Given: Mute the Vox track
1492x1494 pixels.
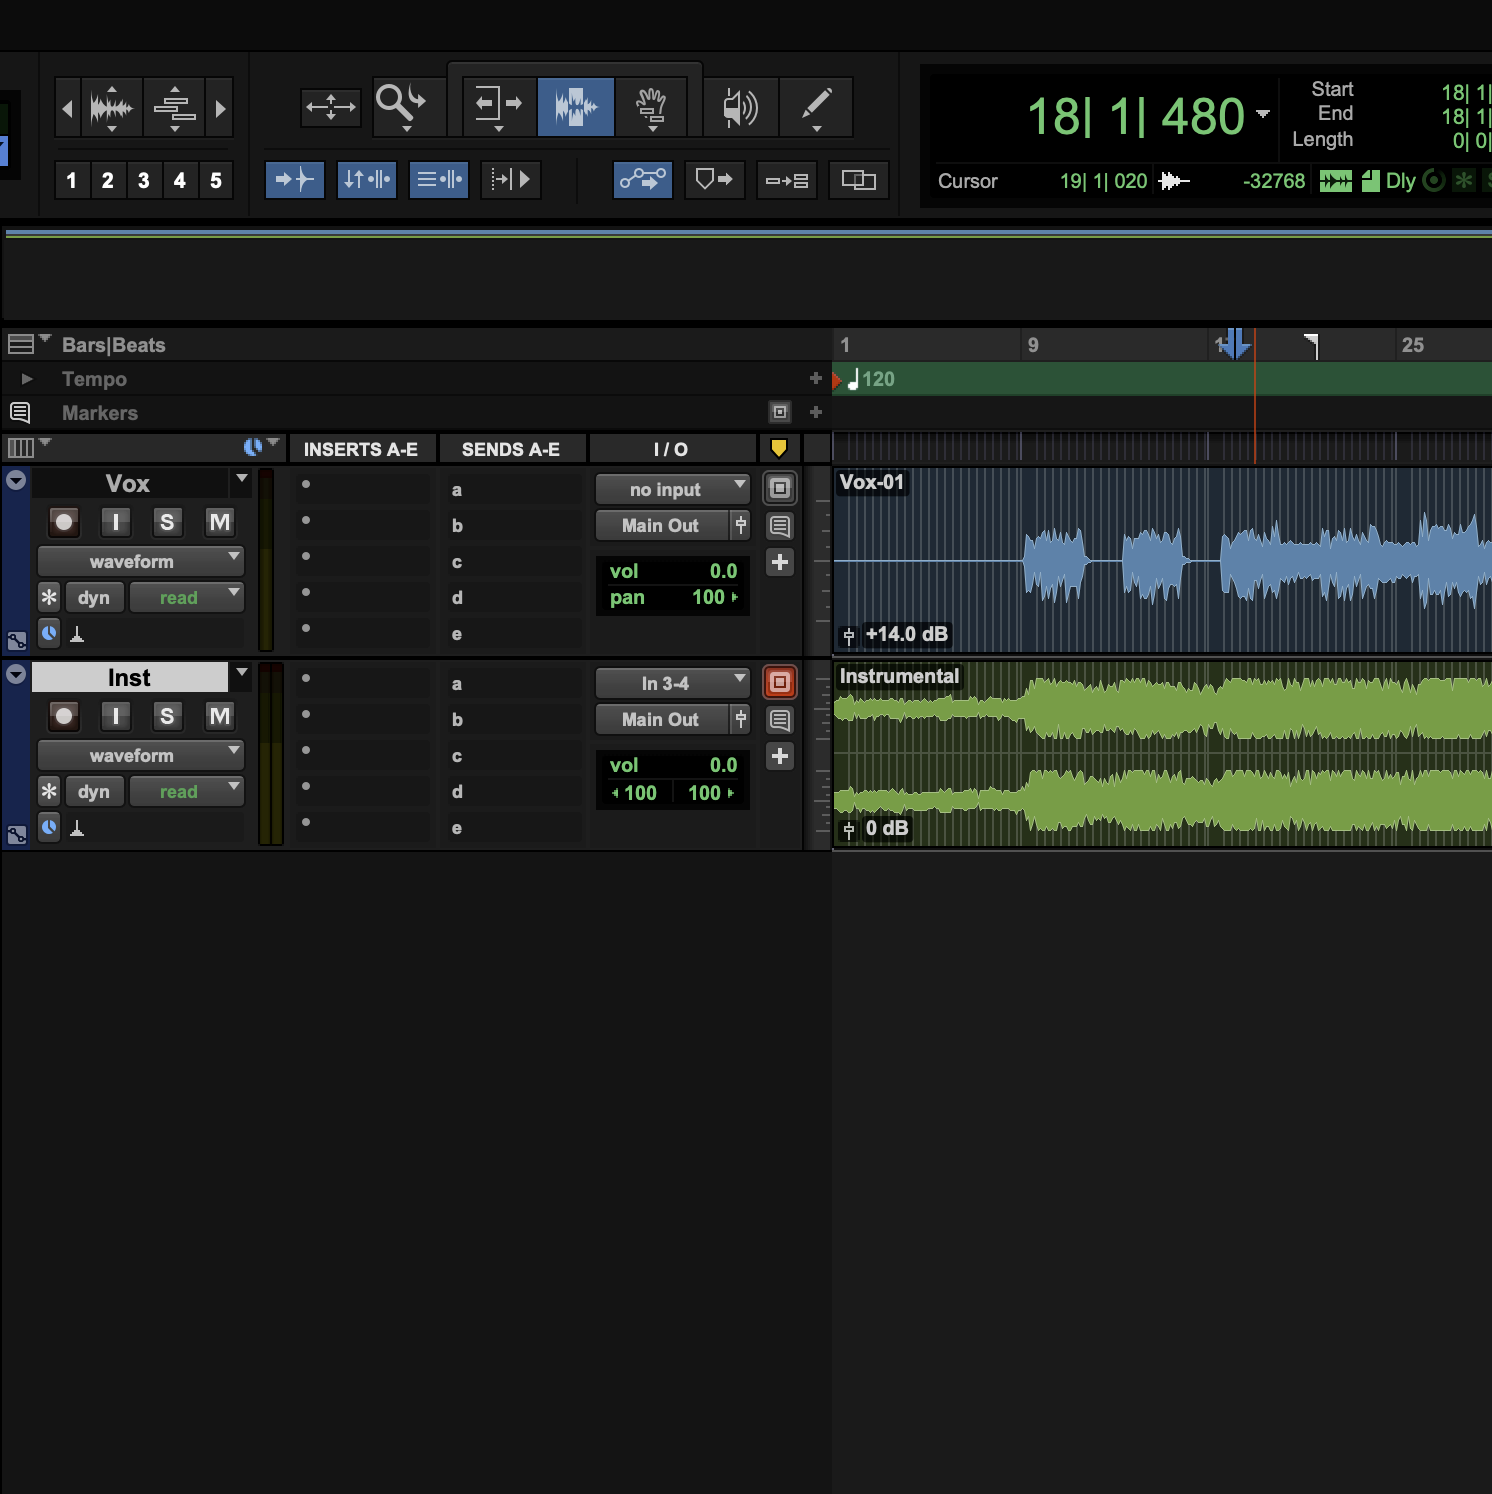Looking at the screenshot, I should (x=219, y=522).
